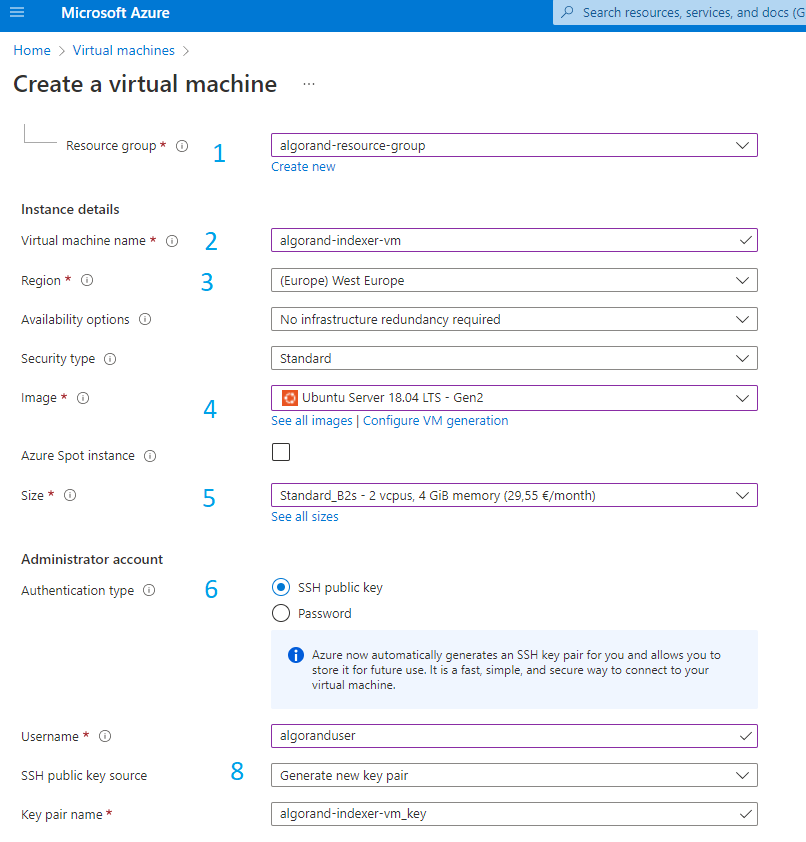
Task: Click the info icon beside Size
Action: pos(70,495)
